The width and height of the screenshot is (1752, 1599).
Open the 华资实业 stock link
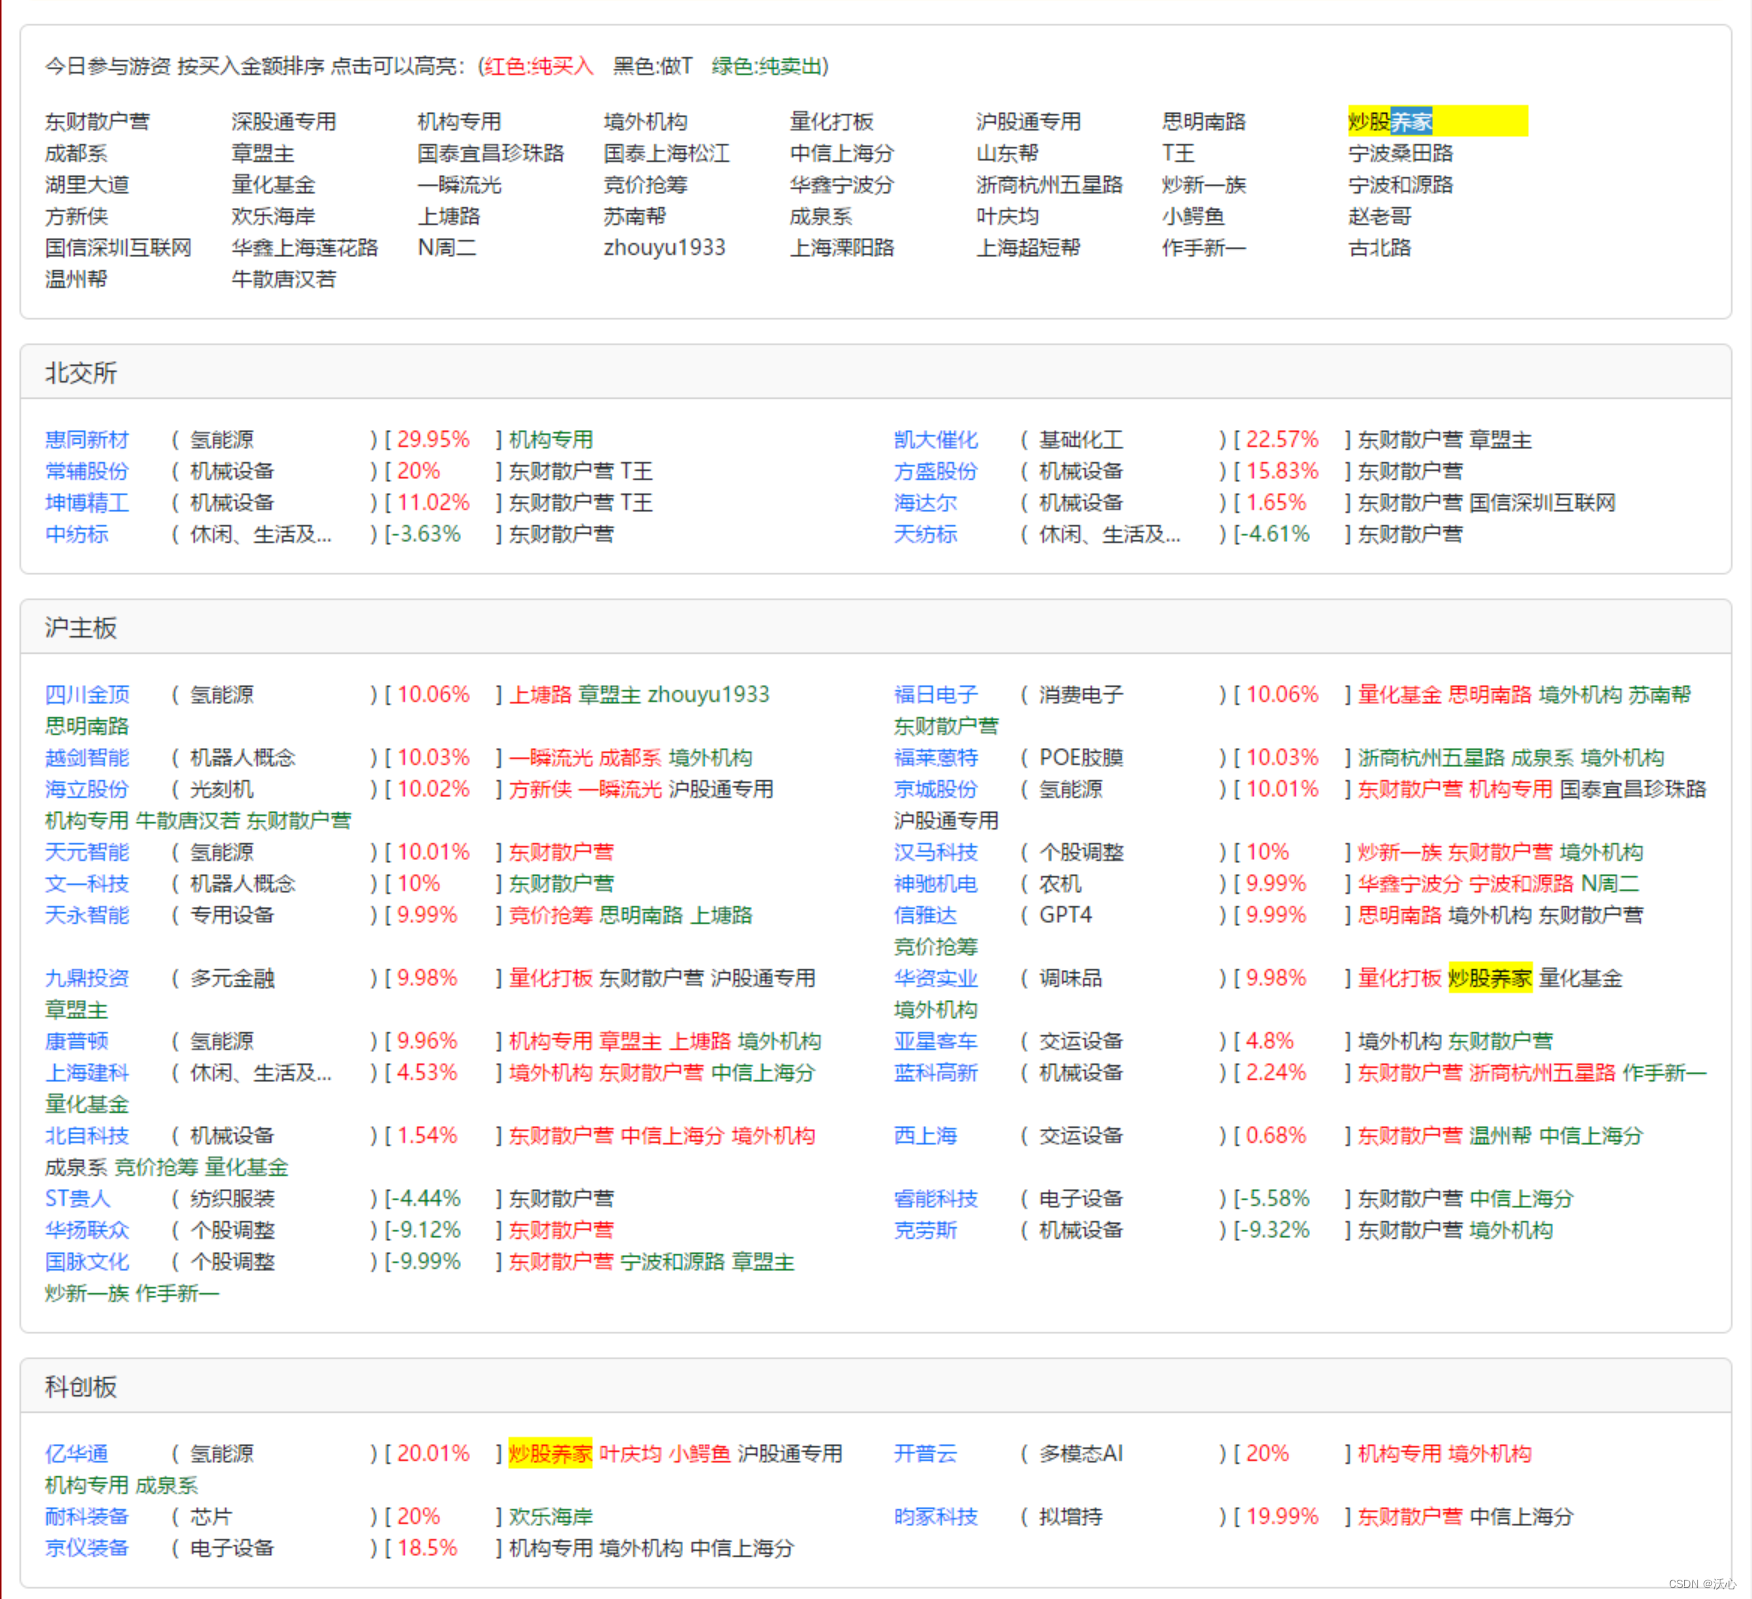point(935,978)
